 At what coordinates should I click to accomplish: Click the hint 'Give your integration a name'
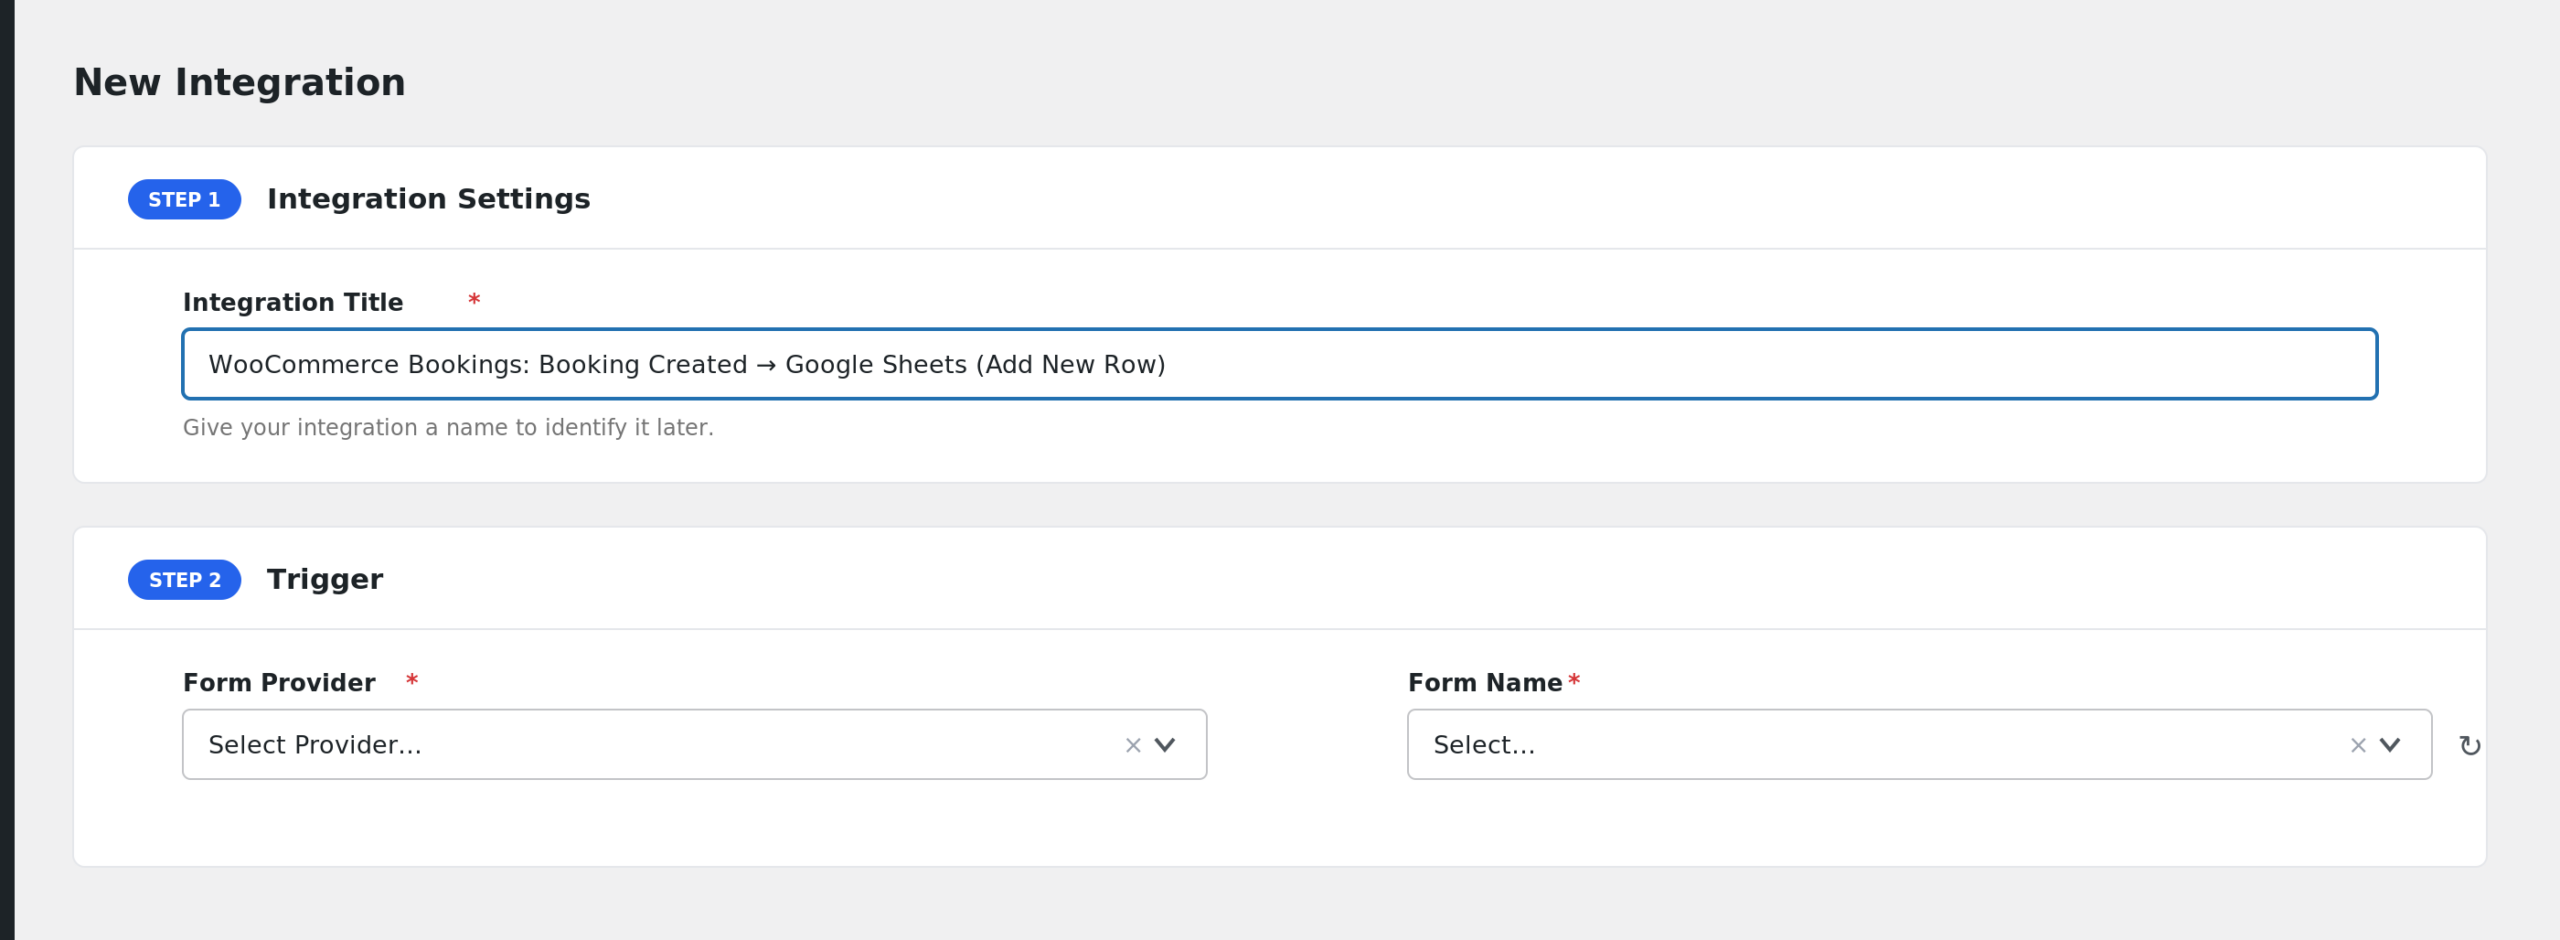pyautogui.click(x=448, y=428)
